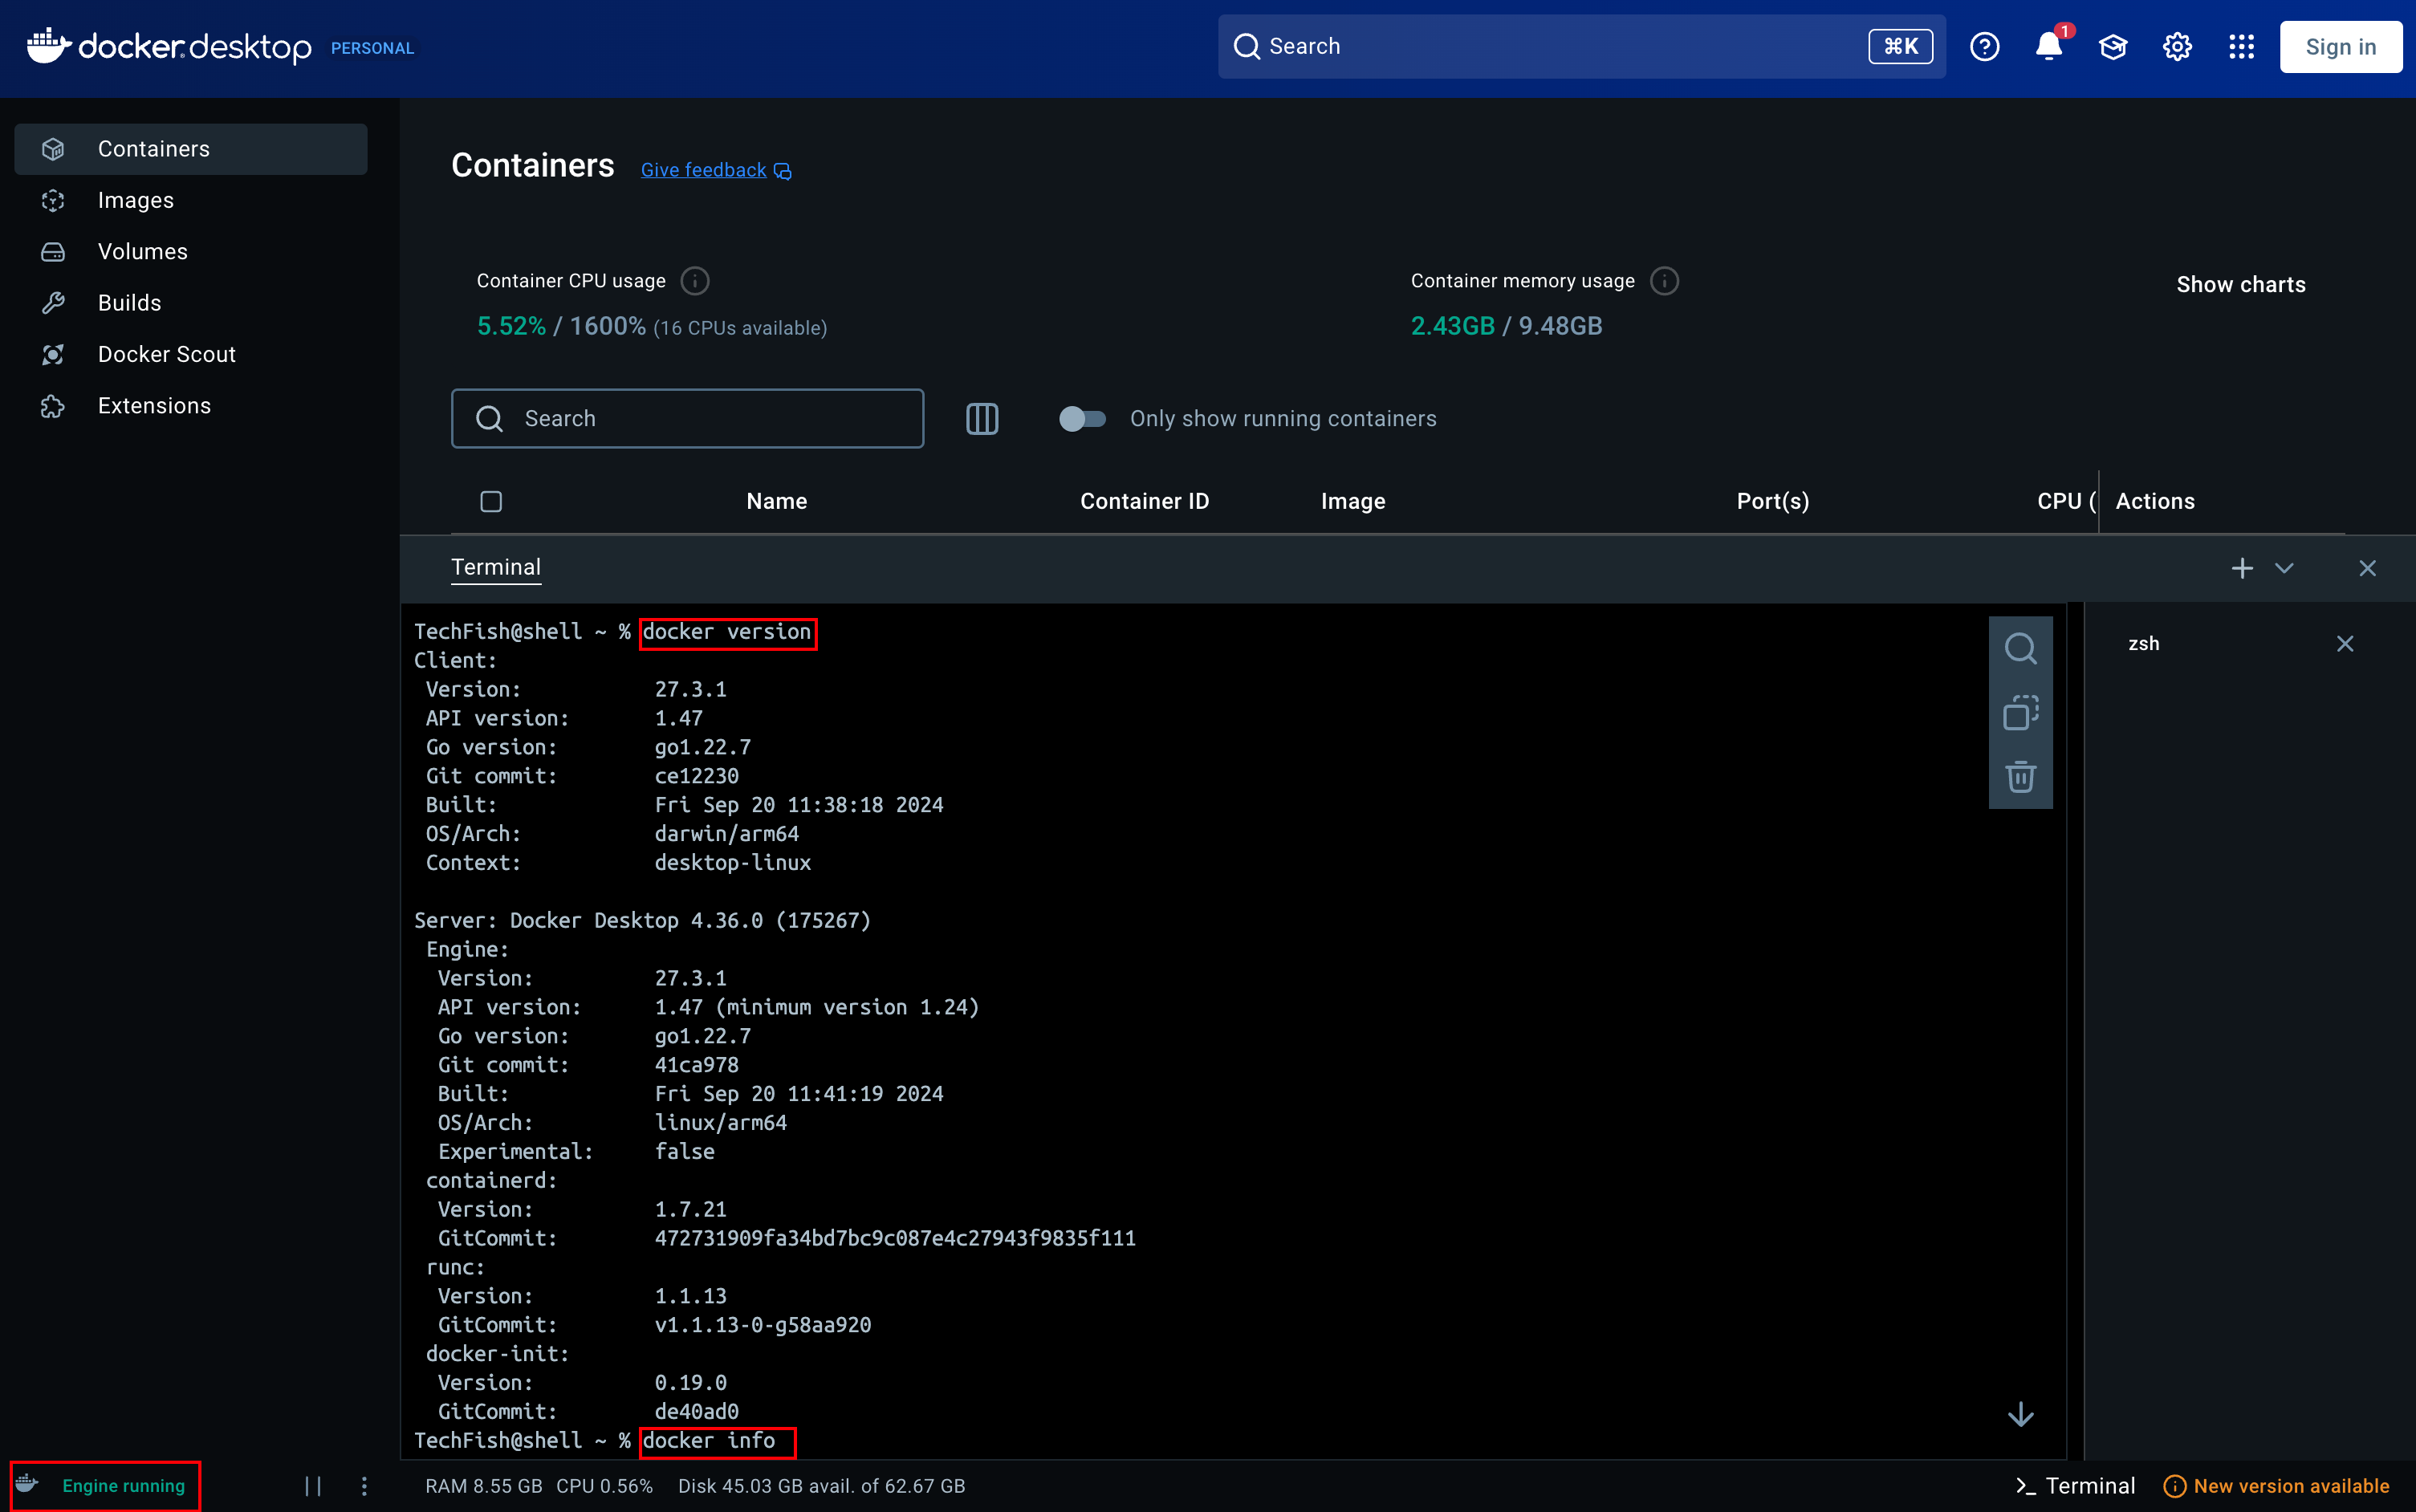Close the zsh terminal session

click(2344, 643)
